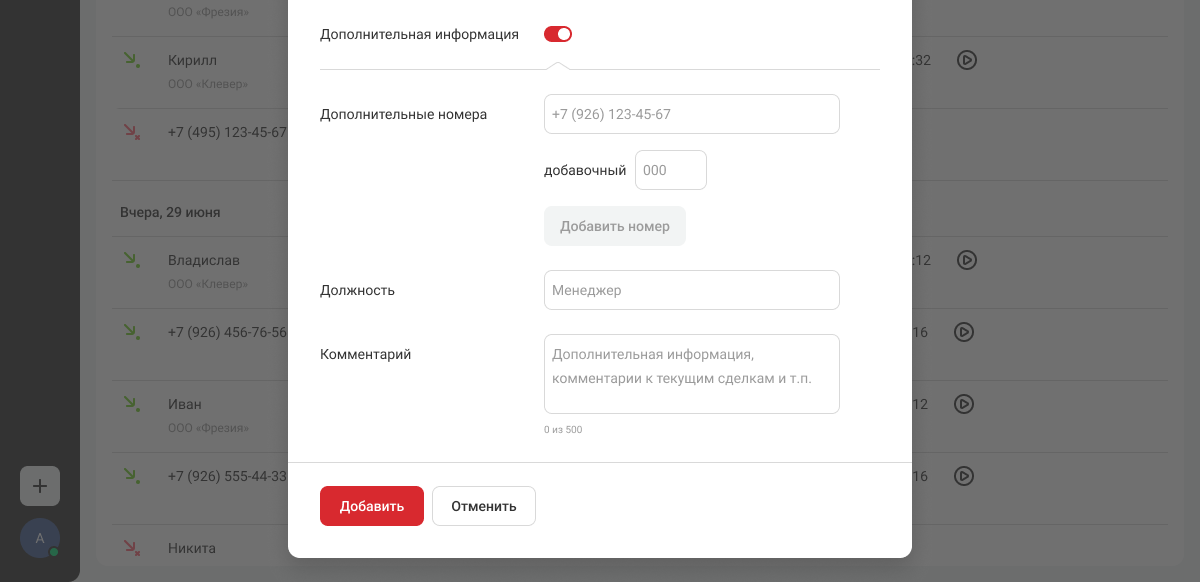The image size is (1200, 582).
Task: Play recording for +7 (926) 456-76-56 call
Action: tap(966, 332)
